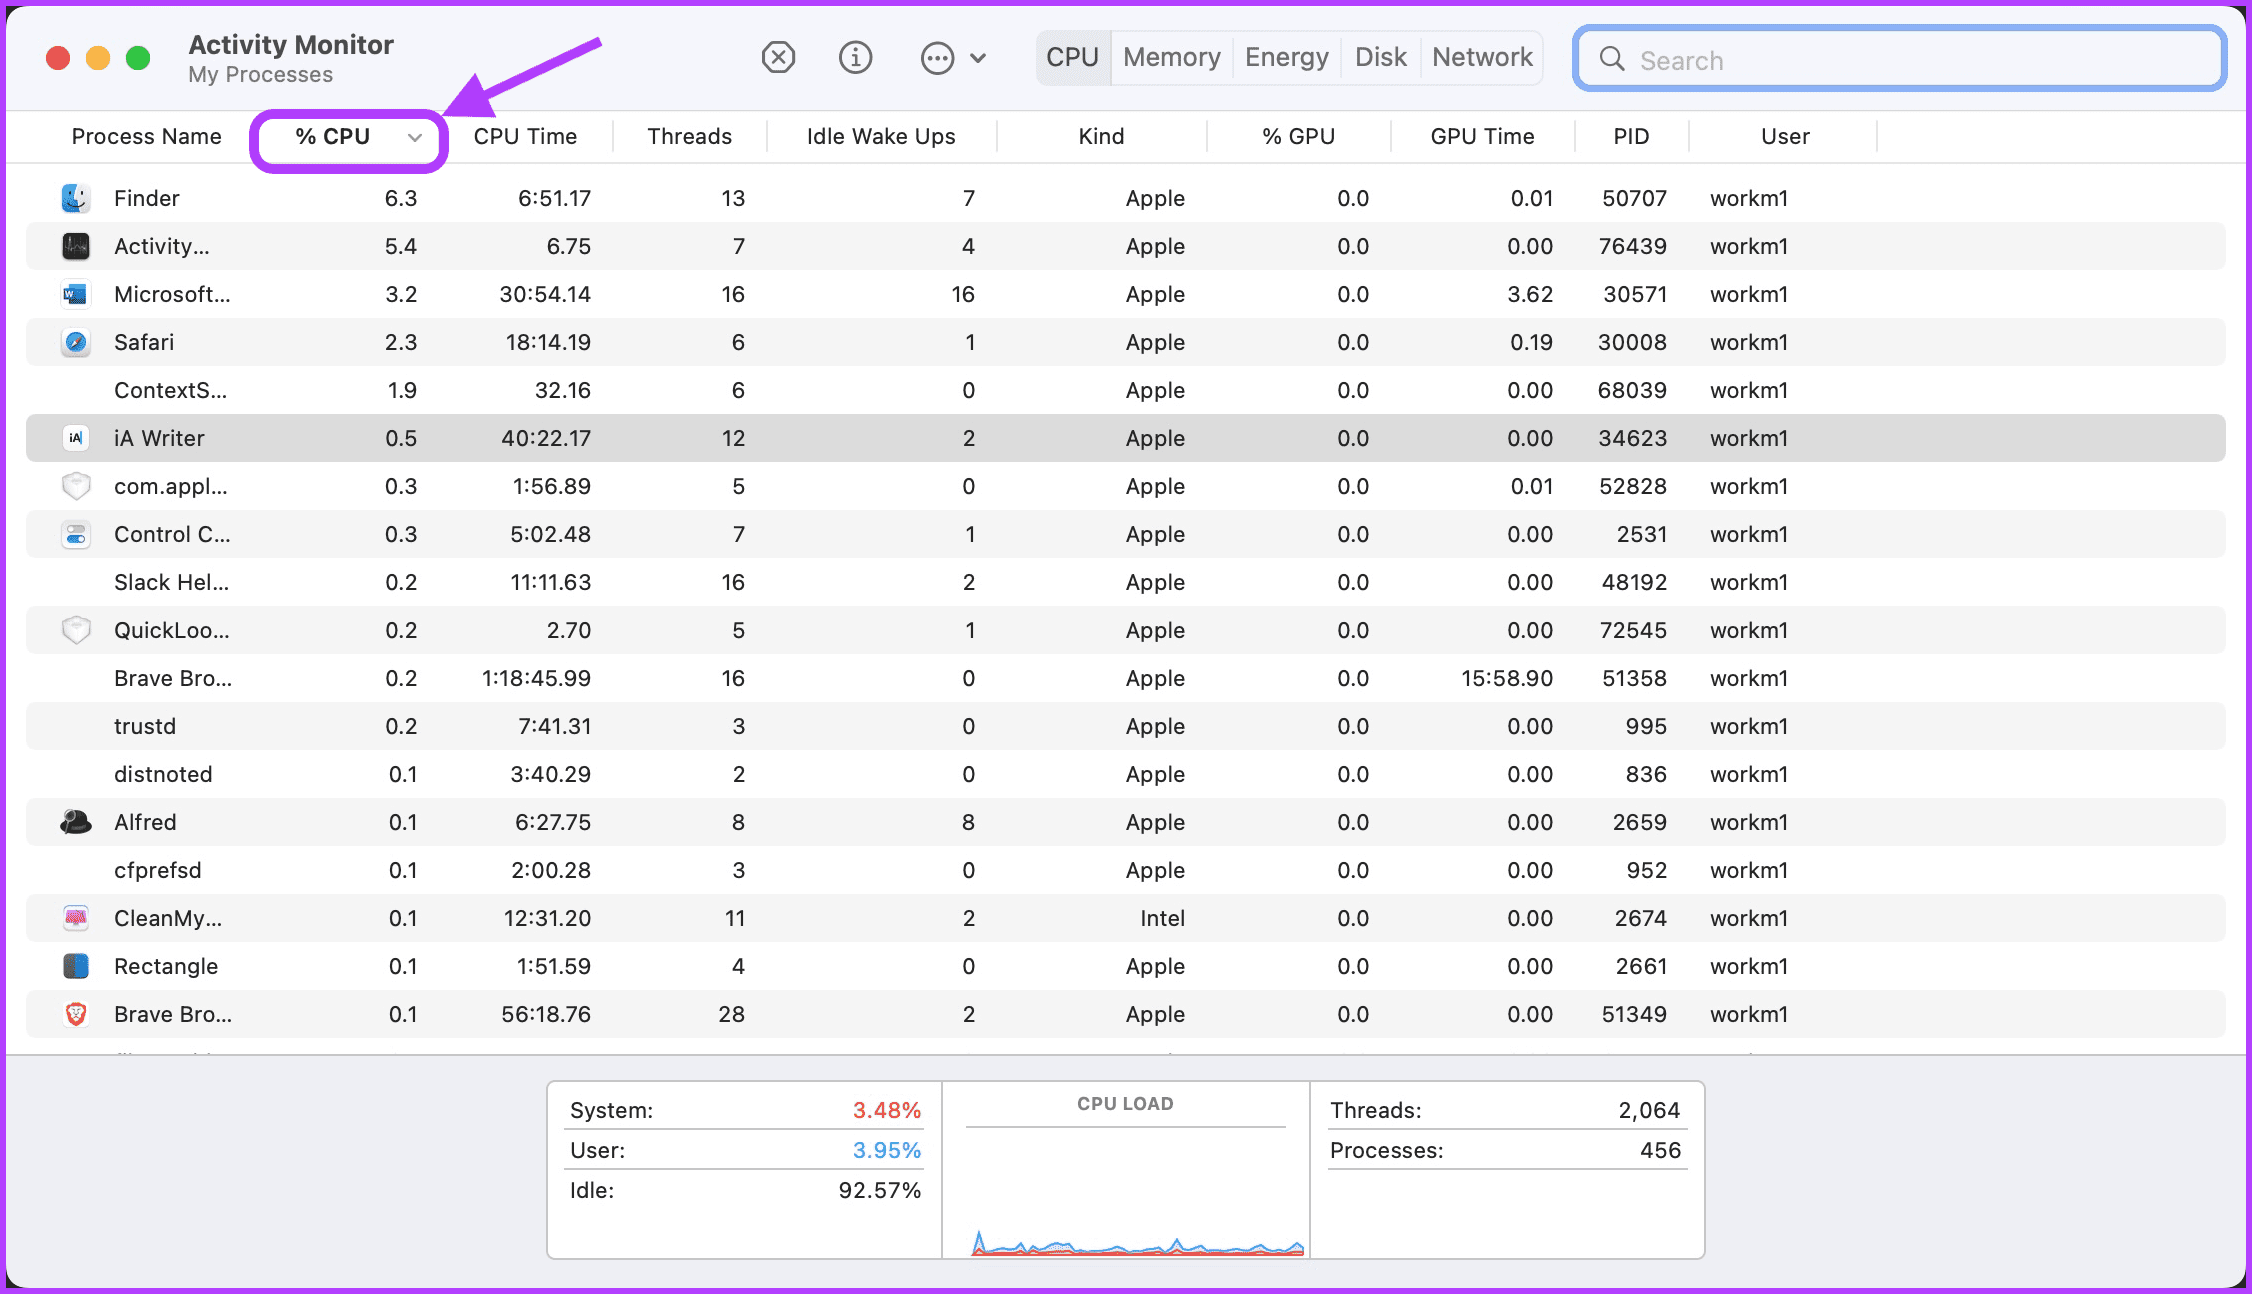
Task: Select the trustd process row
Action: [1126, 726]
